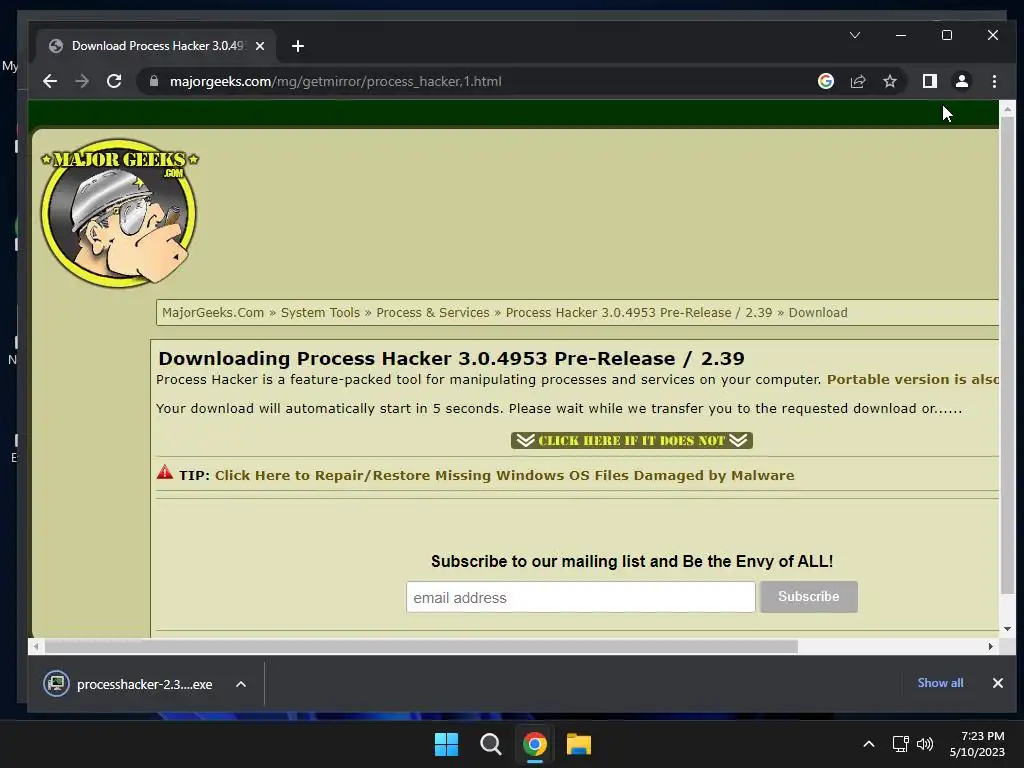The width and height of the screenshot is (1024, 768).
Task: Click the 'Click here if it does not' button
Action: point(632,440)
